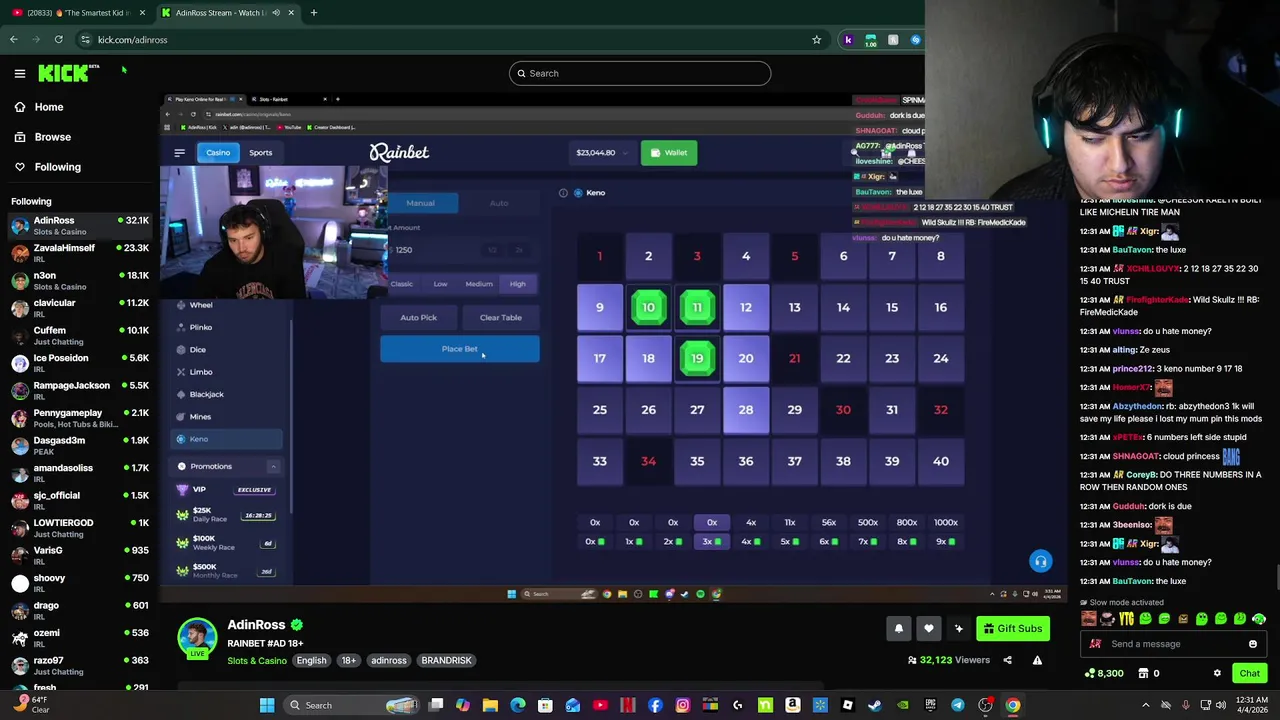1280x720 pixels.
Task: Click the Kick extension icon in Chrome toolbar
Action: [x=848, y=40]
